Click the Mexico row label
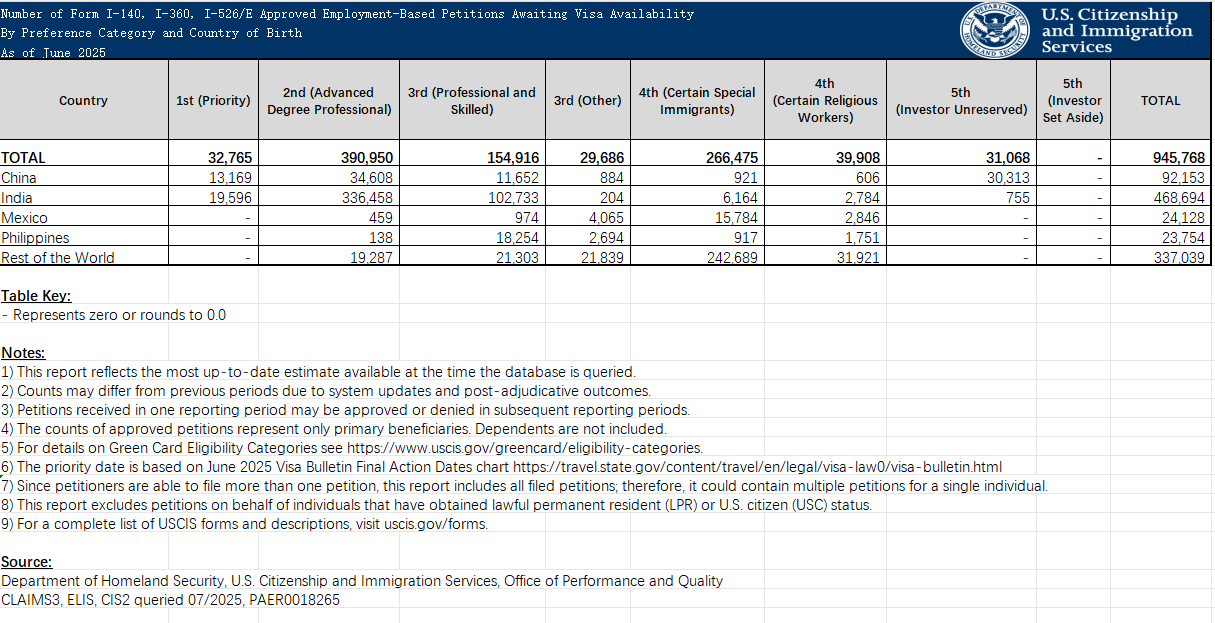This screenshot has height=623, width=1215. click(24, 218)
